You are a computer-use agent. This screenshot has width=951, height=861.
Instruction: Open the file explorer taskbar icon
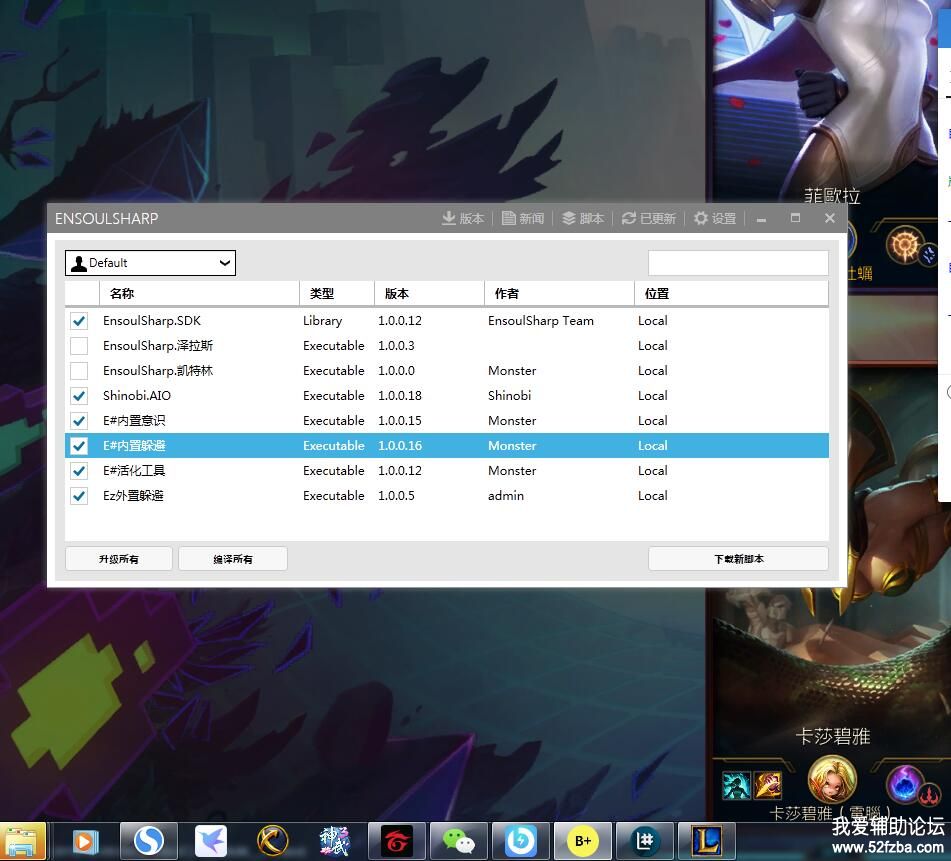[22, 842]
